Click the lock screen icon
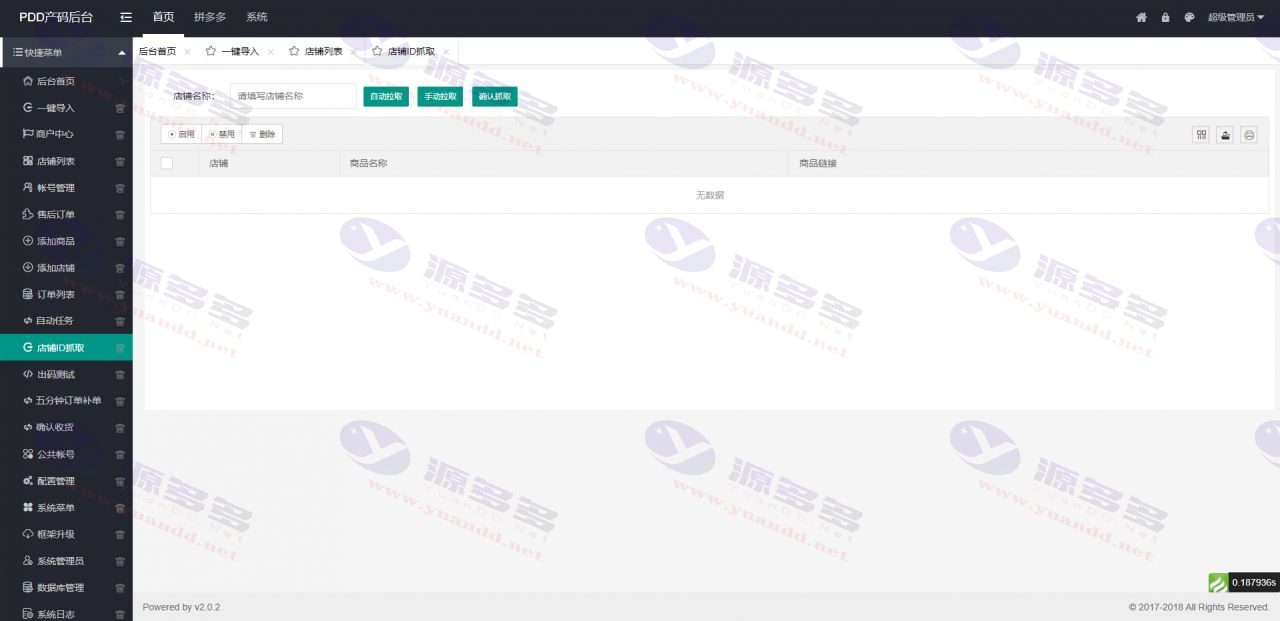The height and width of the screenshot is (621, 1280). pyautogui.click(x=1165, y=17)
